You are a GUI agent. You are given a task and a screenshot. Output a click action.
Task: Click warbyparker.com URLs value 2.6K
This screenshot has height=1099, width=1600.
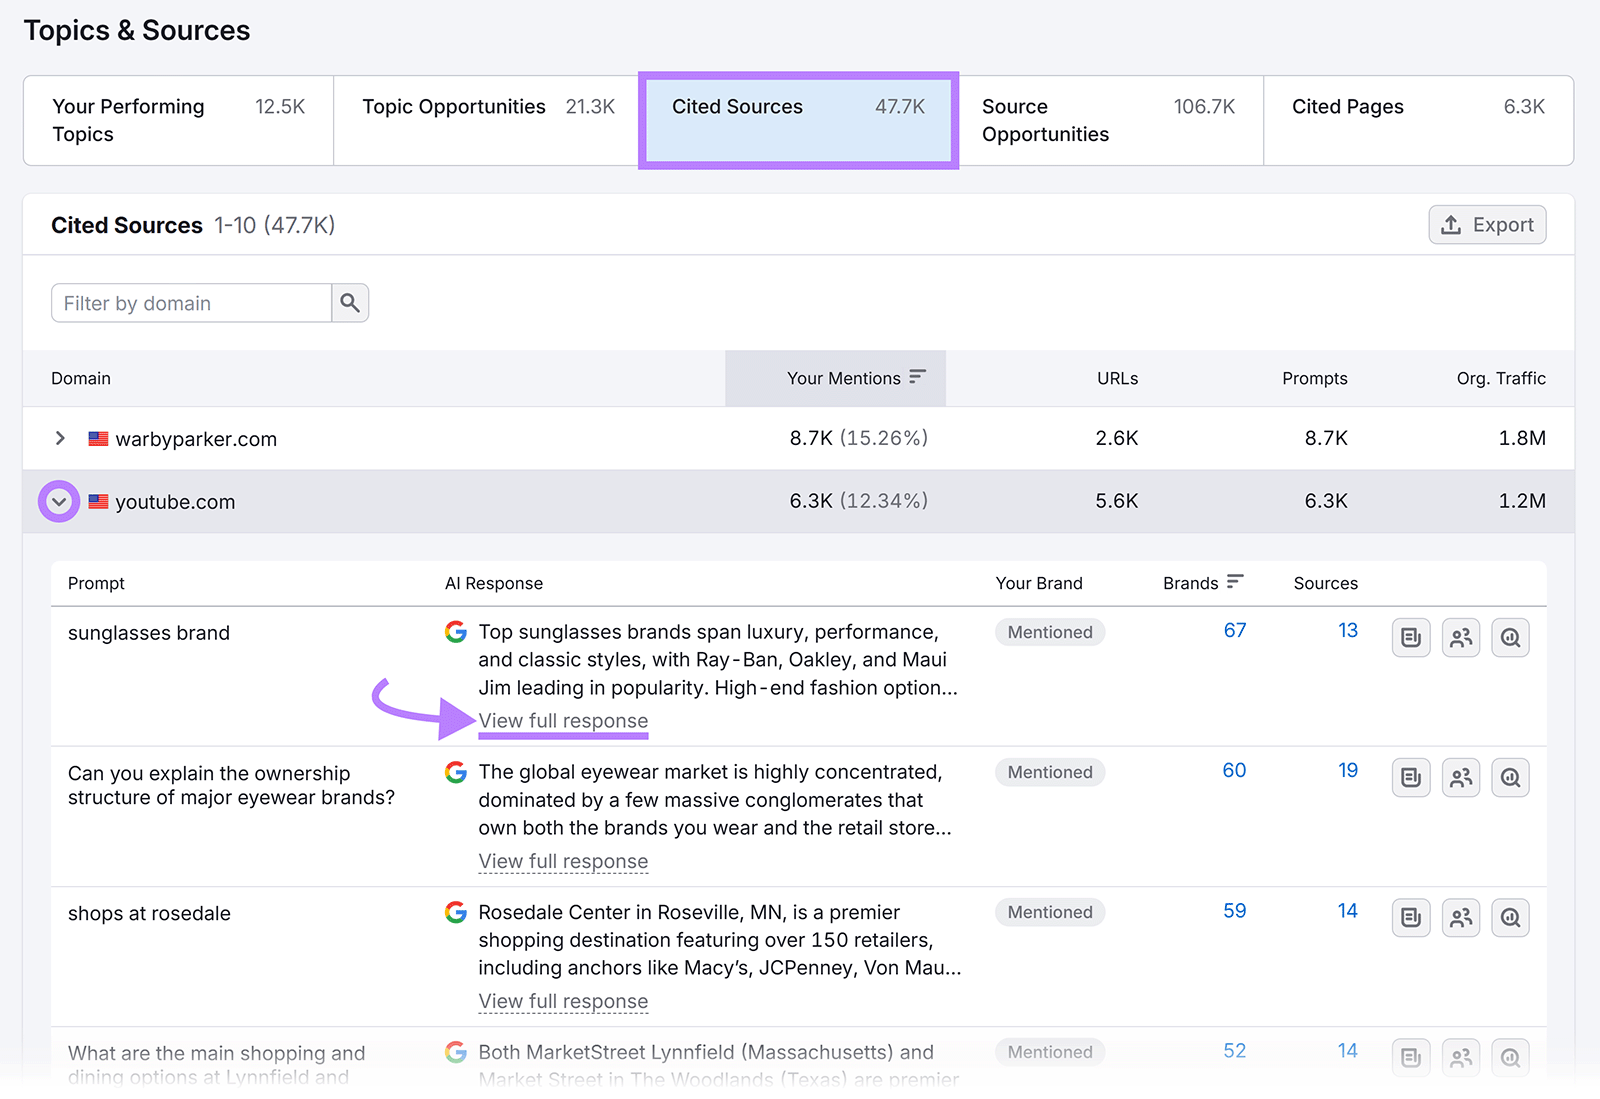point(1117,438)
